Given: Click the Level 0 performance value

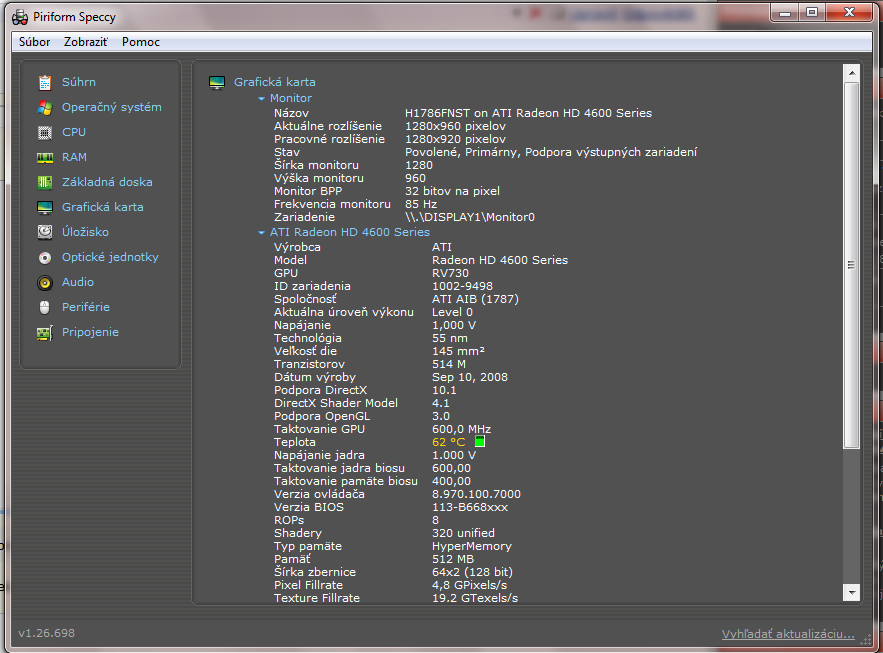Looking at the screenshot, I should 452,312.
